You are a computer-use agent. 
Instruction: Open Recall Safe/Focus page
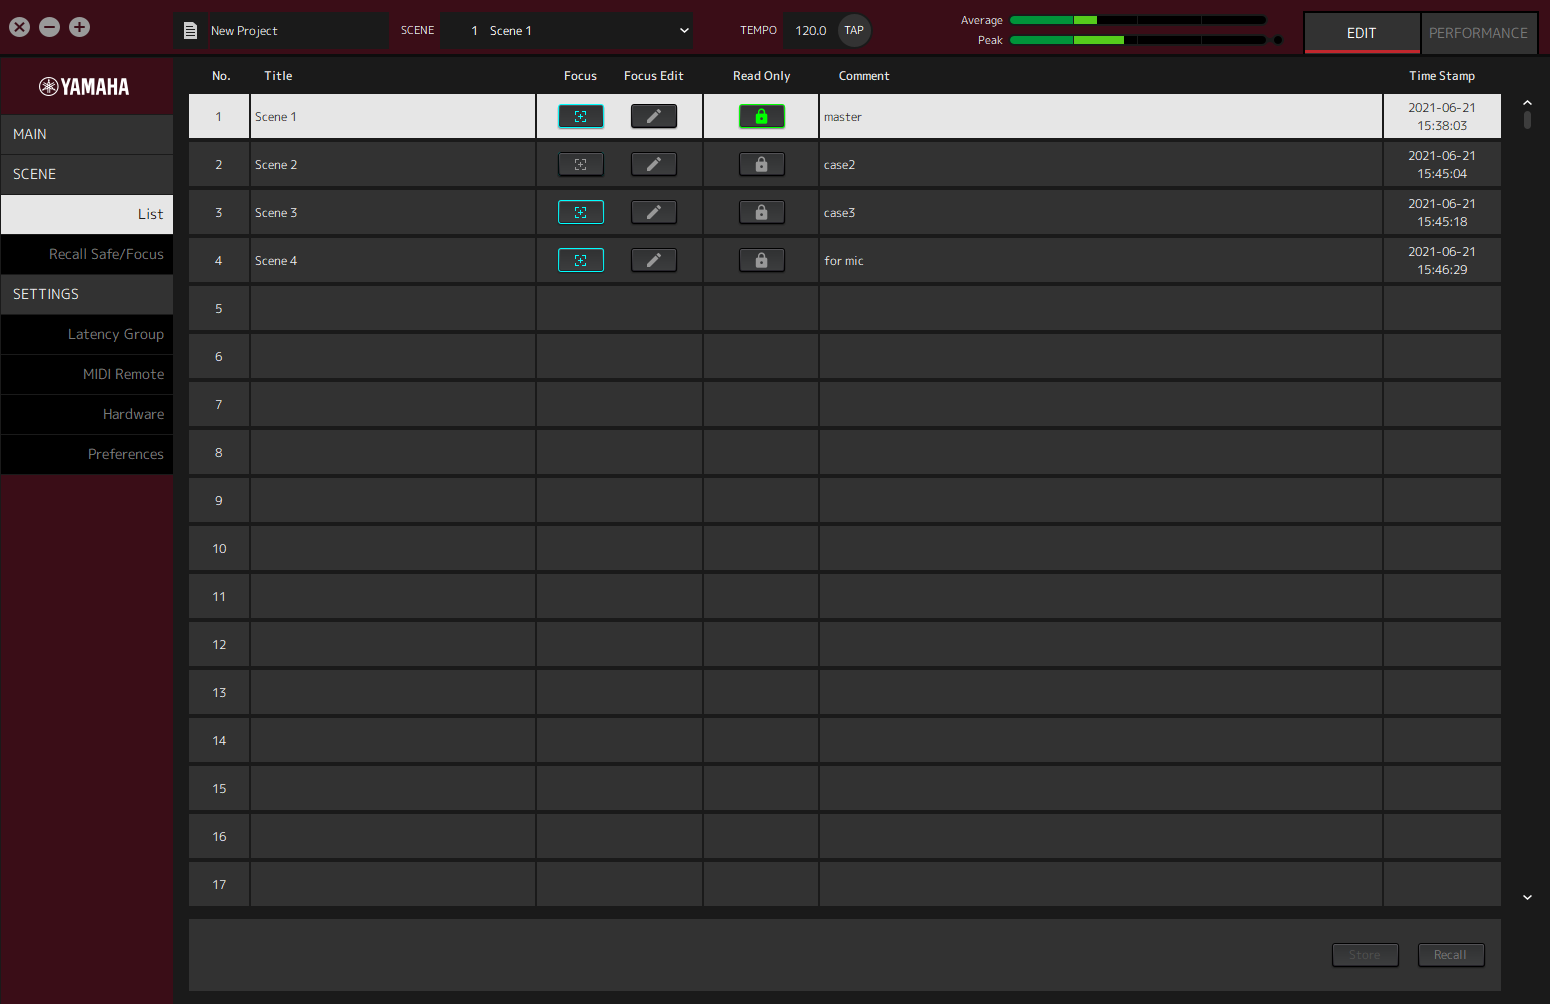click(87, 254)
